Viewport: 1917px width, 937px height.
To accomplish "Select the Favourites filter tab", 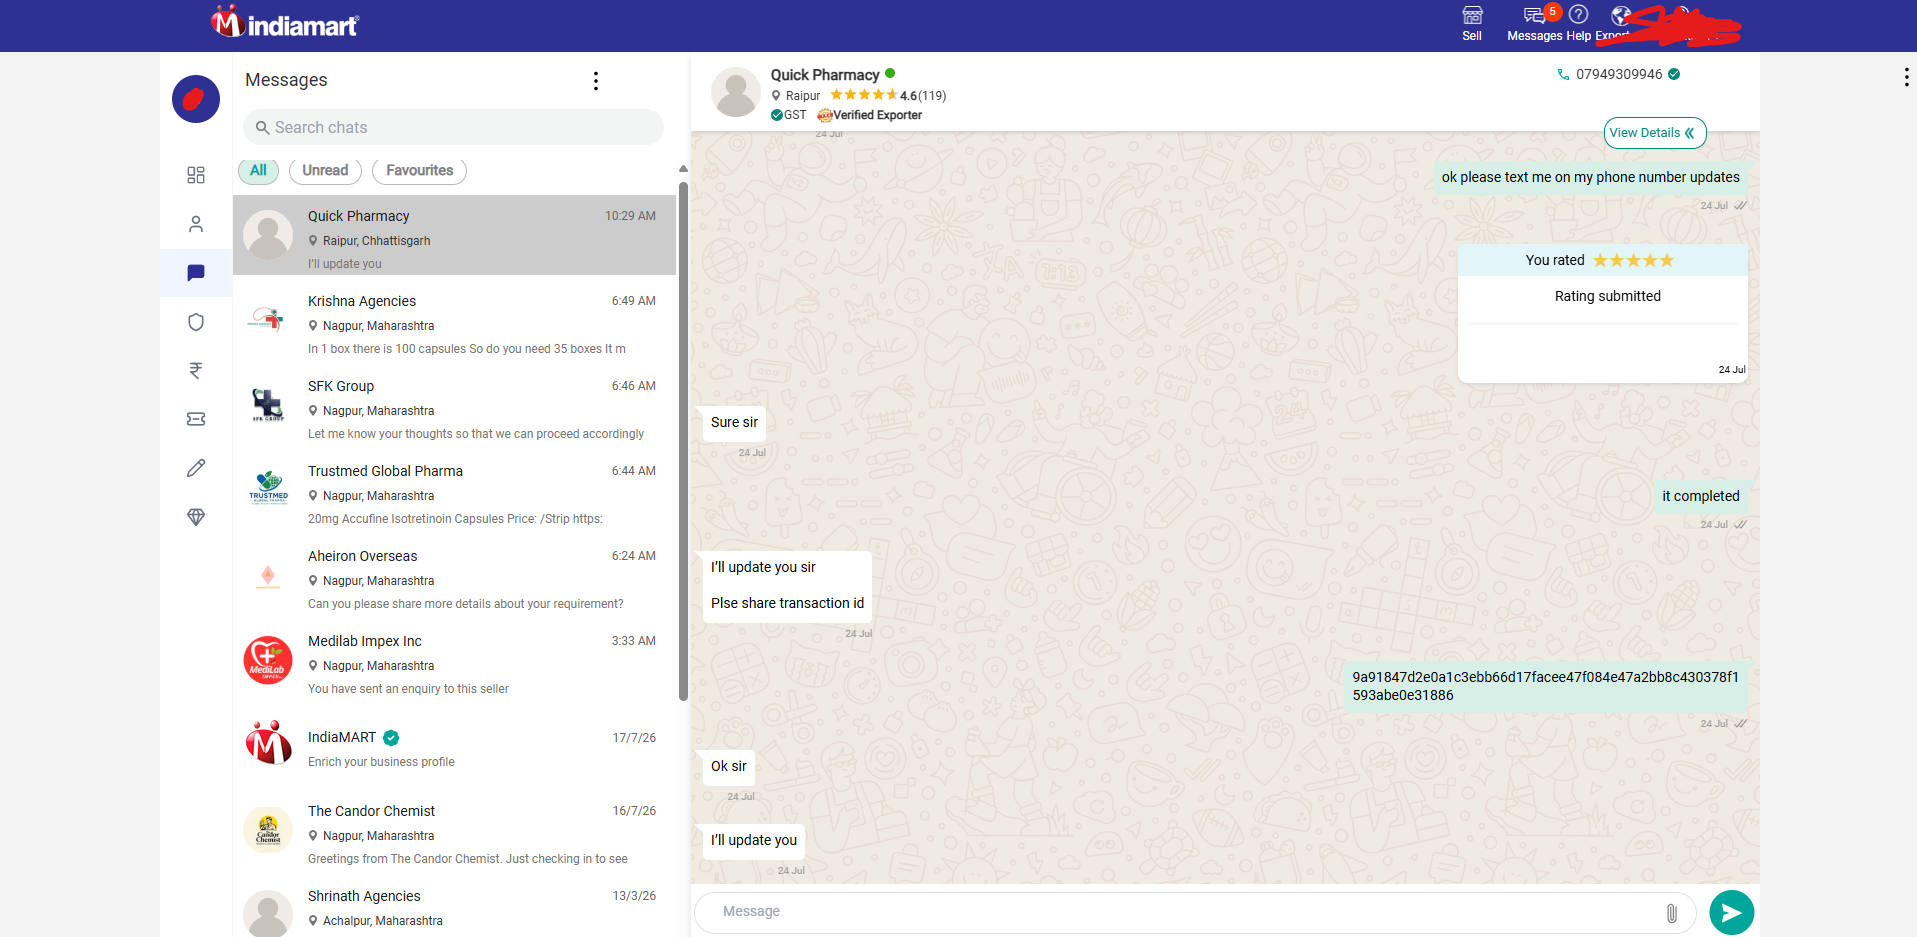I will [x=419, y=171].
